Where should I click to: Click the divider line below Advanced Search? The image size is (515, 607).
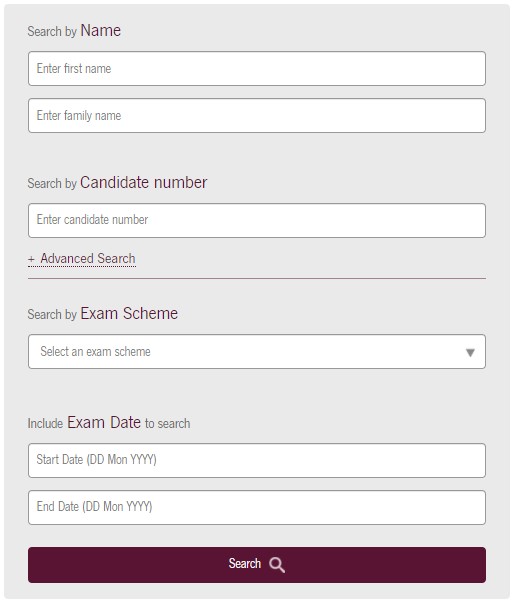[257, 278]
